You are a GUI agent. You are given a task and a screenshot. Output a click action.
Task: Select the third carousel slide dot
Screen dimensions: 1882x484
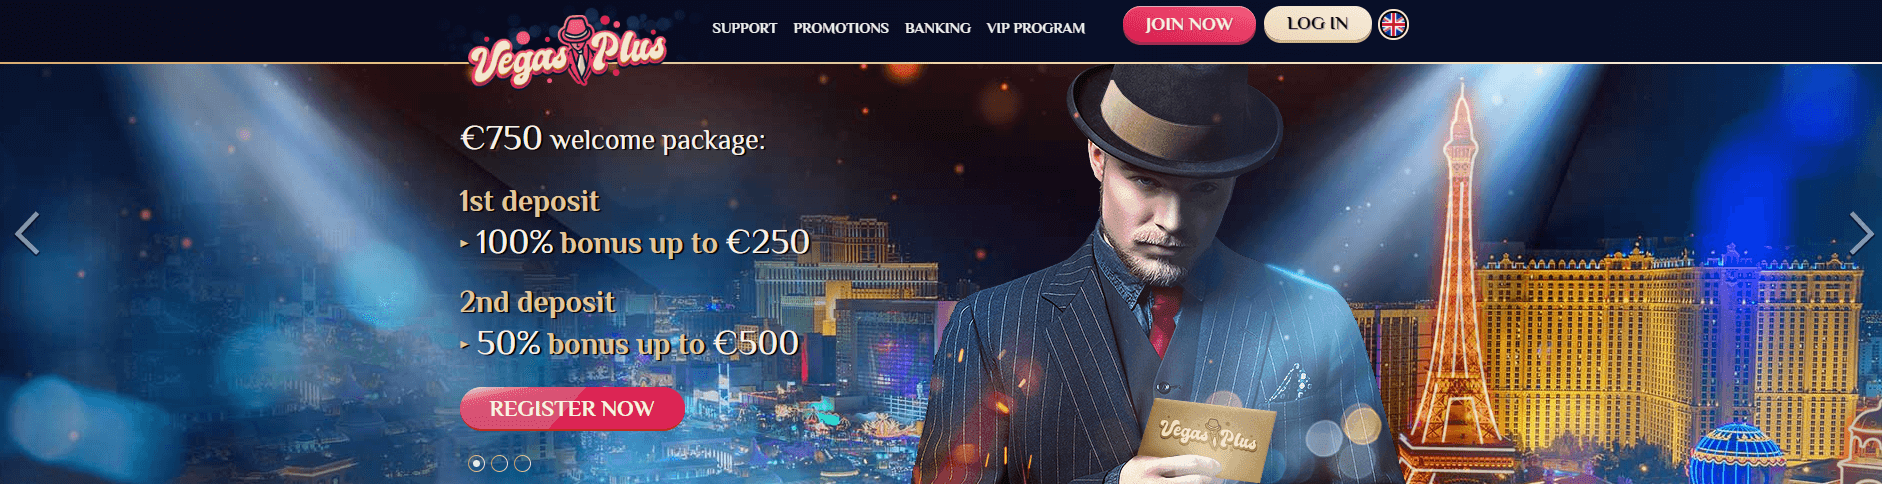pyautogui.click(x=522, y=463)
